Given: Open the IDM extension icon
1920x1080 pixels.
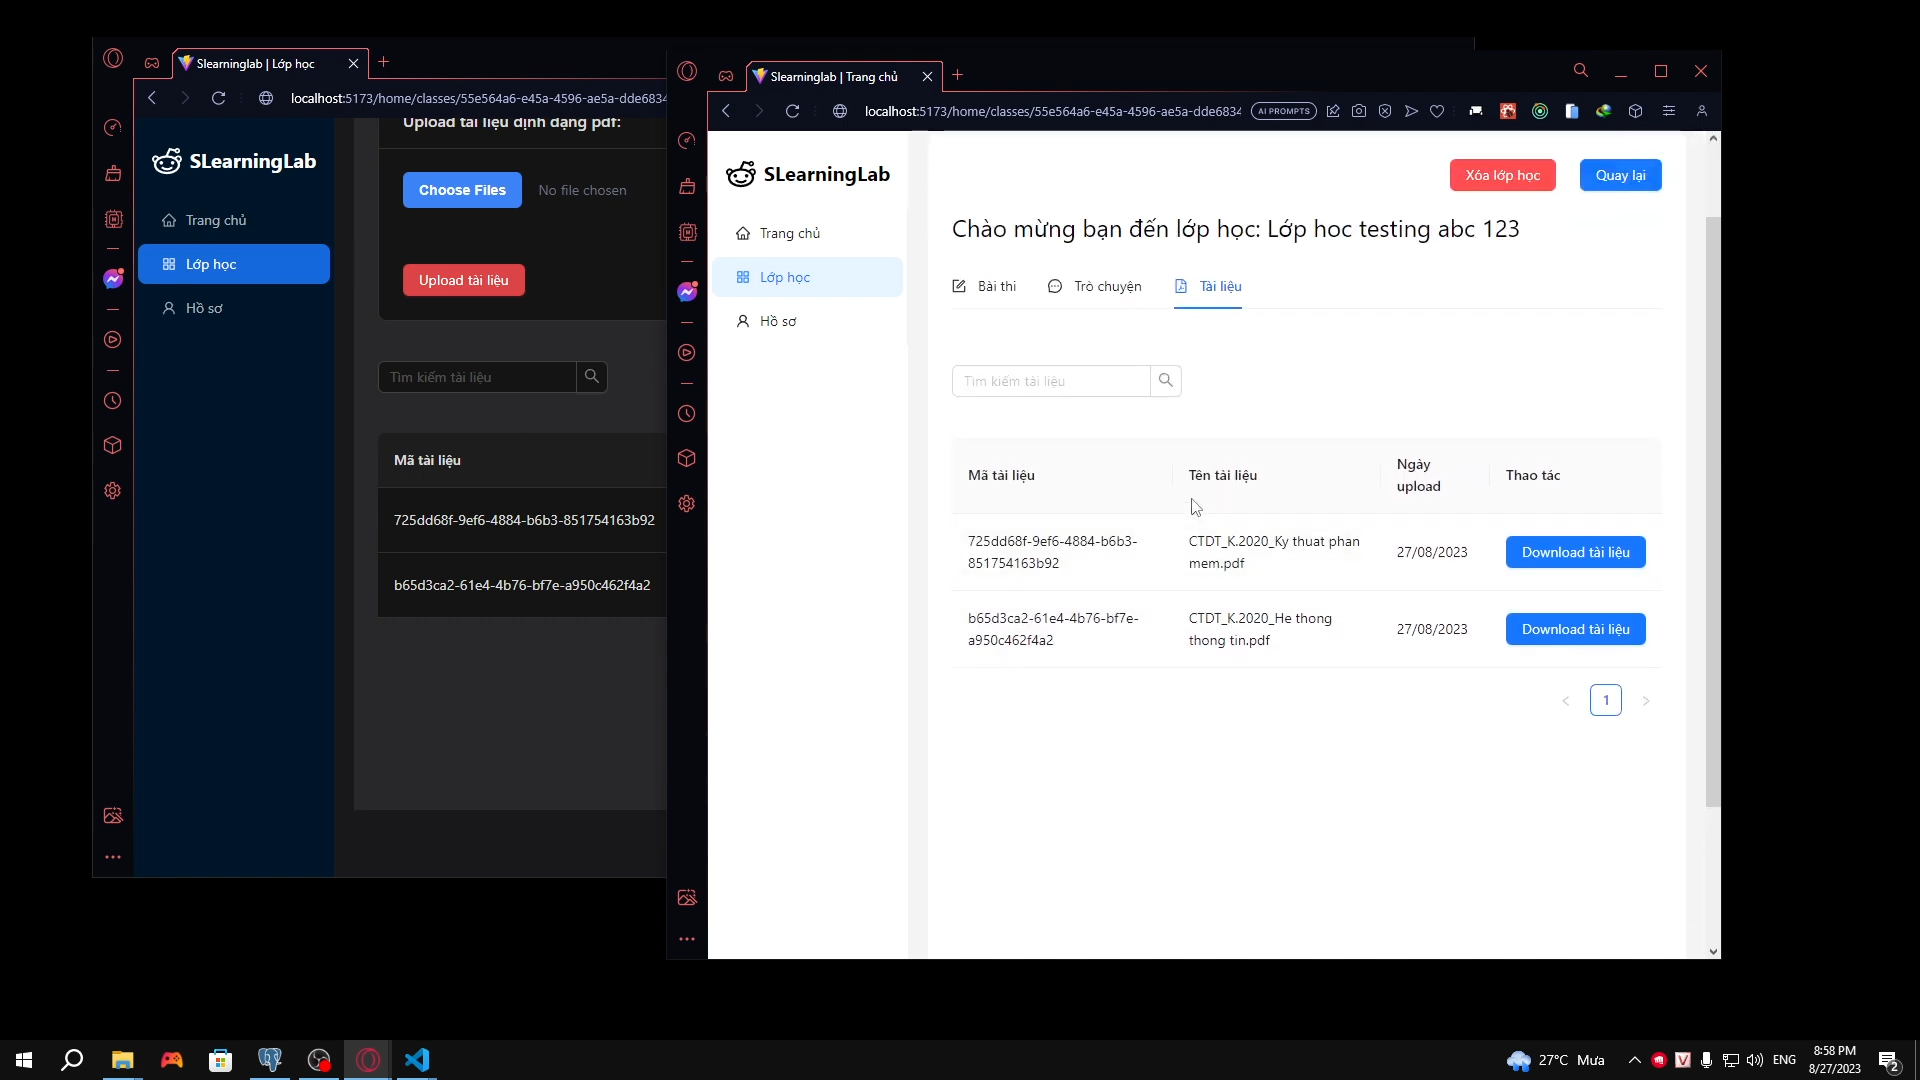Looking at the screenshot, I should tap(1604, 111).
